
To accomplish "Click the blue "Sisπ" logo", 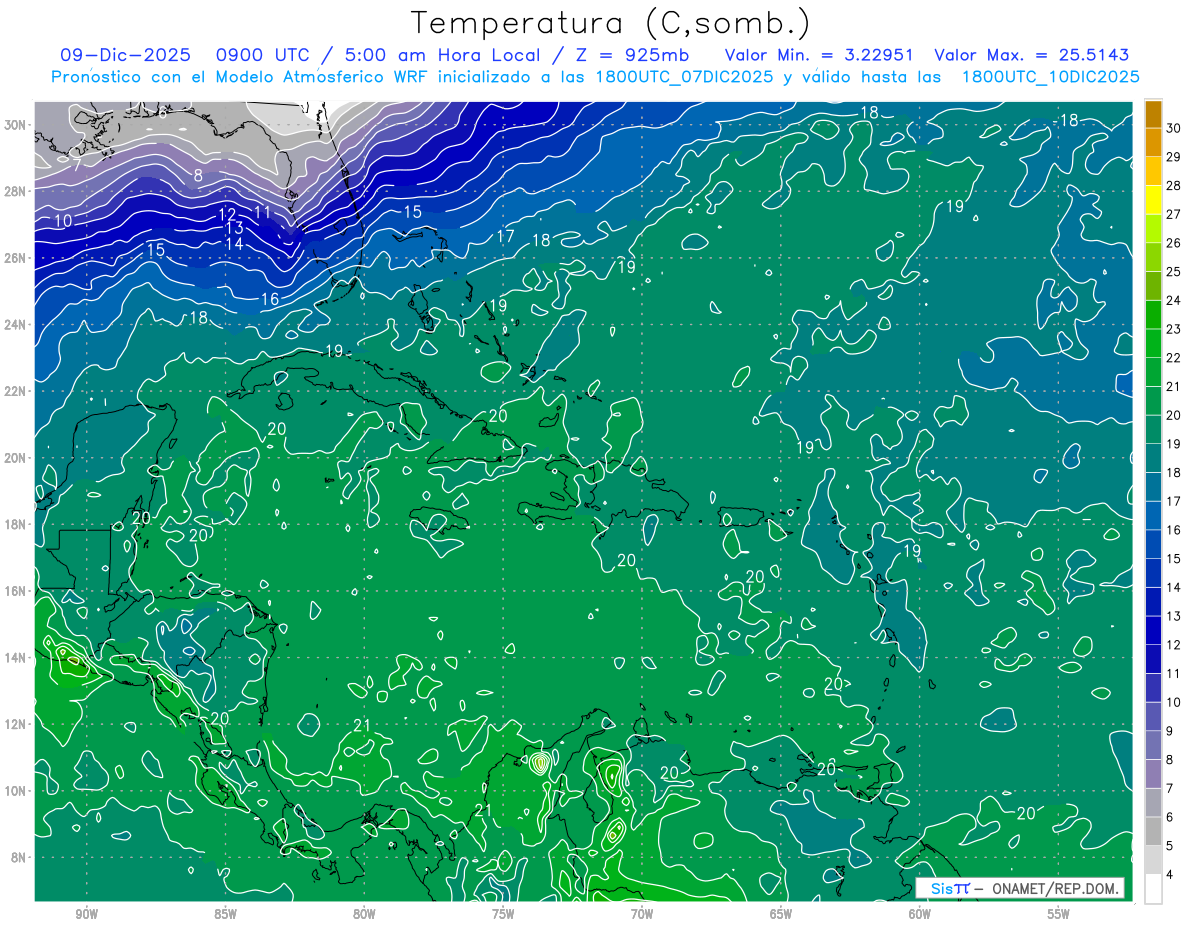I will [x=950, y=888].
